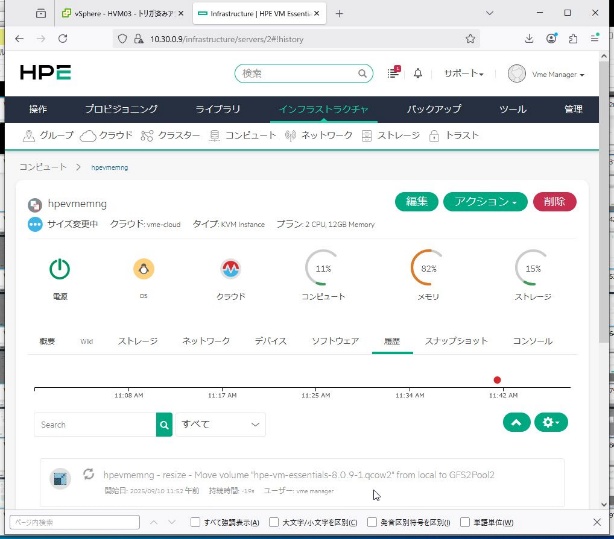Open the task list icon with badge
The height and width of the screenshot is (539, 614).
[393, 74]
